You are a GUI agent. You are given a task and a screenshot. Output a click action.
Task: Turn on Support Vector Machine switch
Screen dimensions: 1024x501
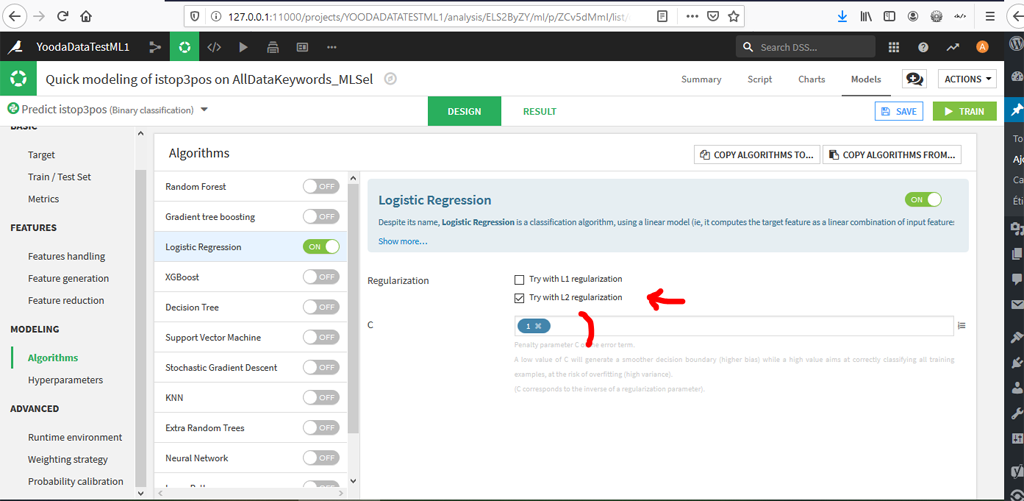(321, 338)
